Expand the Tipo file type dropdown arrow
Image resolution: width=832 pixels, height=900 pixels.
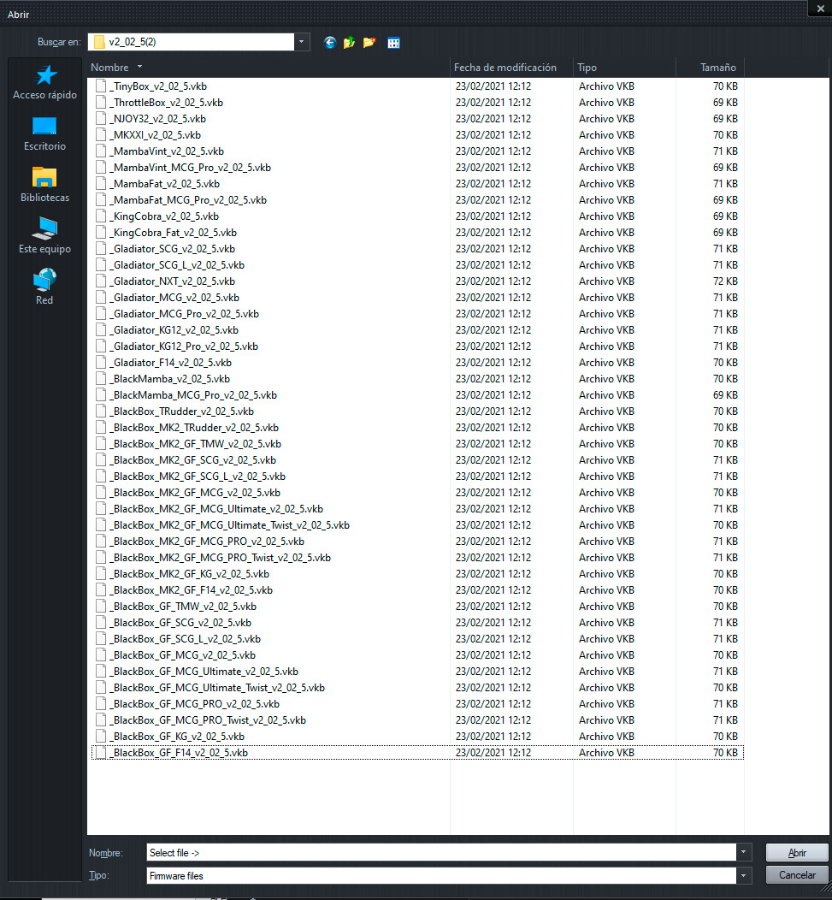click(x=743, y=875)
